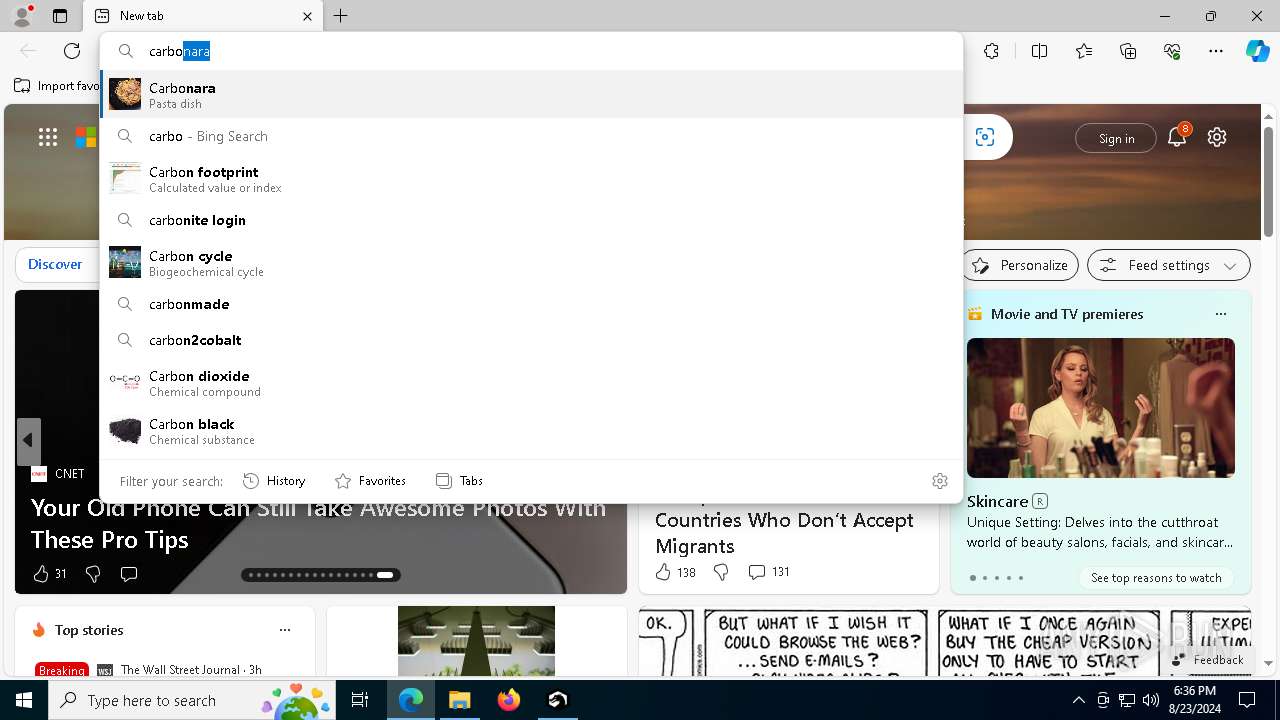Open Collections toolbar icon
1280x720 pixels.
(x=1128, y=51)
